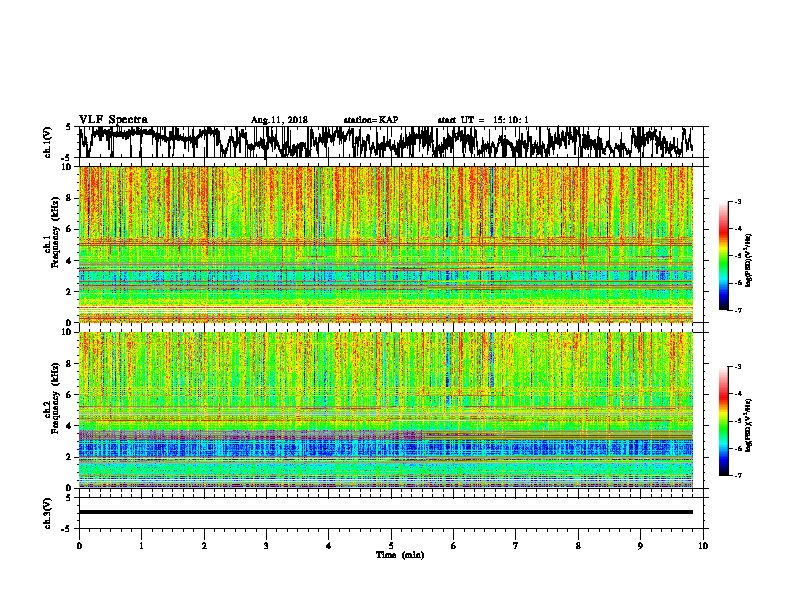Image resolution: width=792 pixels, height=612 pixels.
Task: Click the "10" kHz tick of ch.2 frequency axis
Action: pos(68,332)
